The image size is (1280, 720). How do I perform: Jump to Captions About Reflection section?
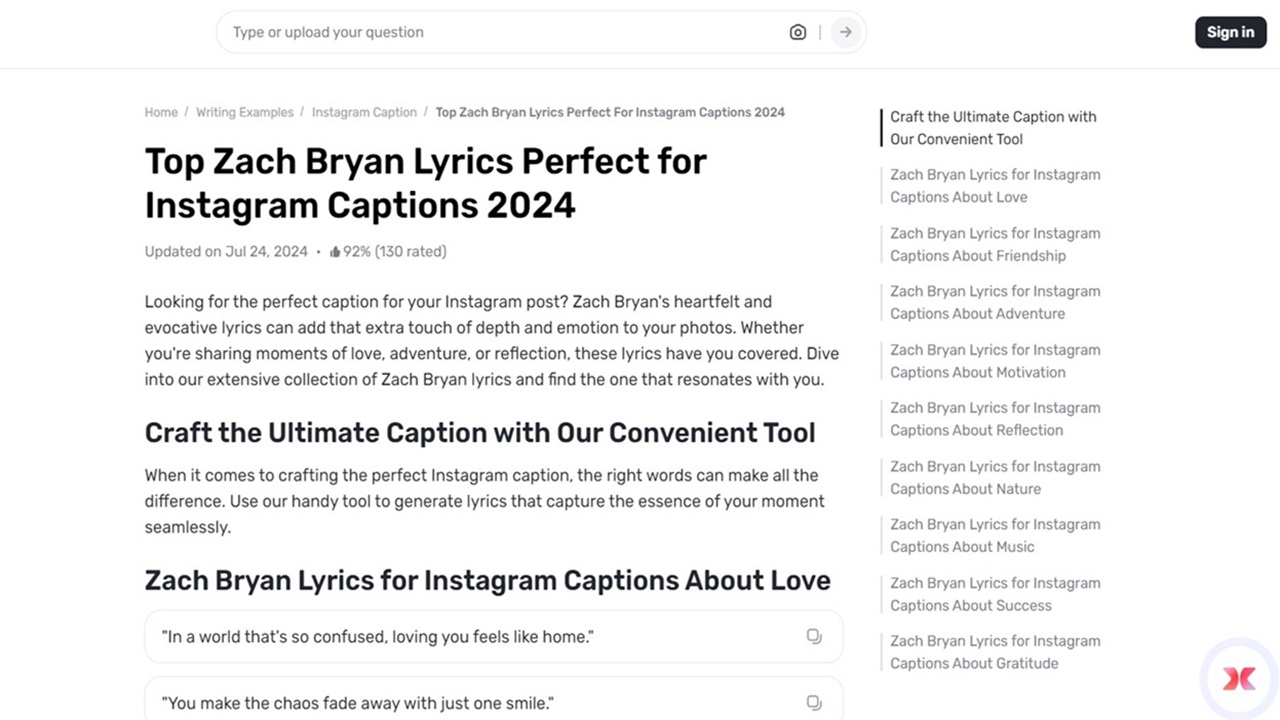point(995,418)
